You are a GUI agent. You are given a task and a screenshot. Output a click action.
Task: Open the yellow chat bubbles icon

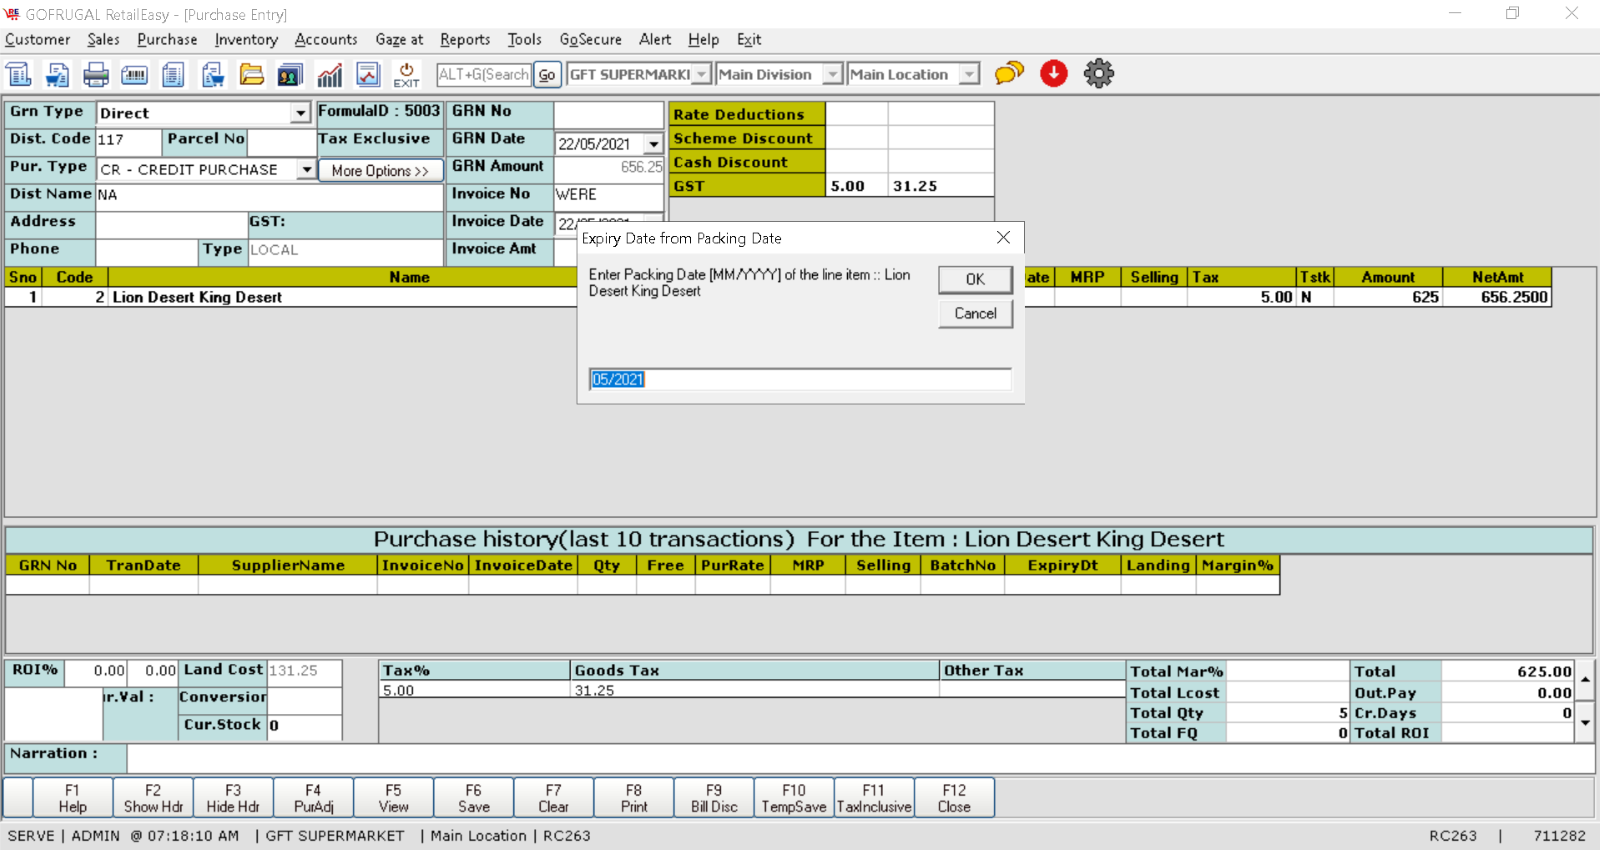(x=1009, y=73)
